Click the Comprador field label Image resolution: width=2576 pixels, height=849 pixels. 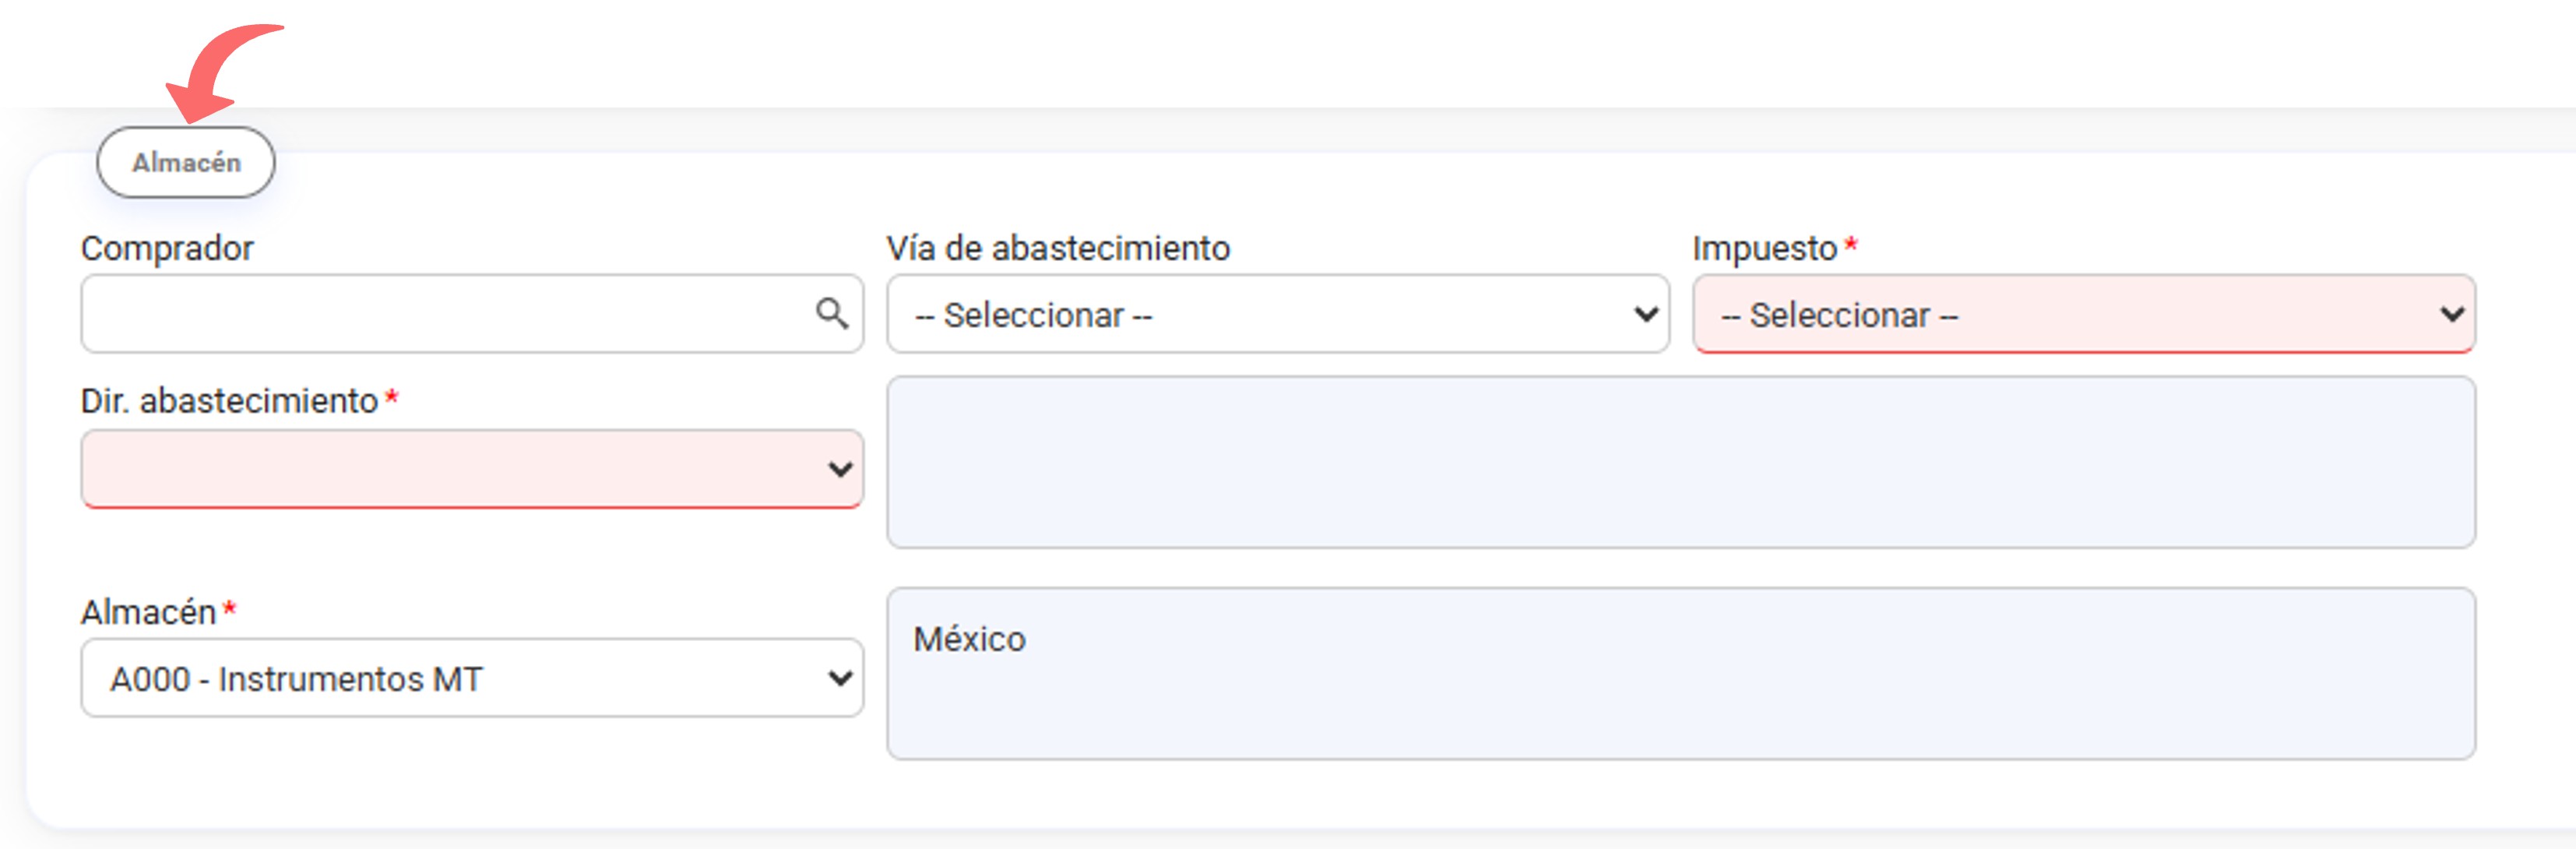(166, 247)
